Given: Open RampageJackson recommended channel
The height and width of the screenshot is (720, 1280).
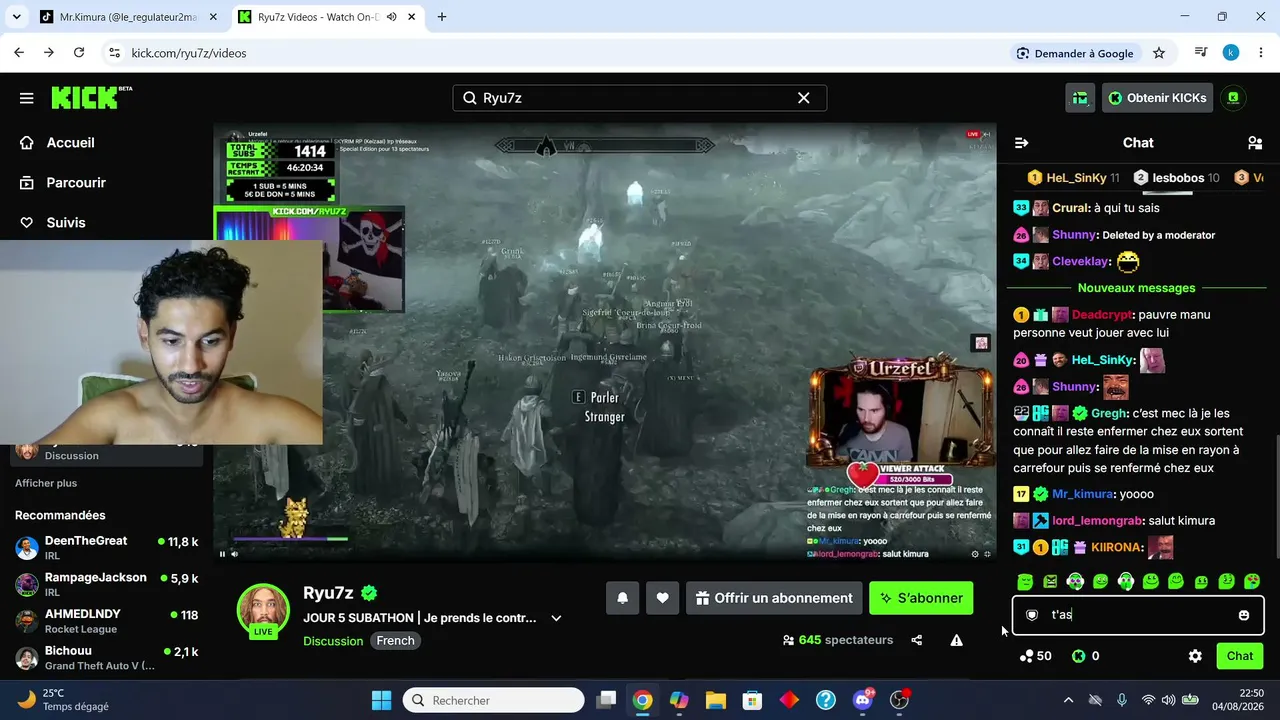Looking at the screenshot, I should (x=106, y=584).
